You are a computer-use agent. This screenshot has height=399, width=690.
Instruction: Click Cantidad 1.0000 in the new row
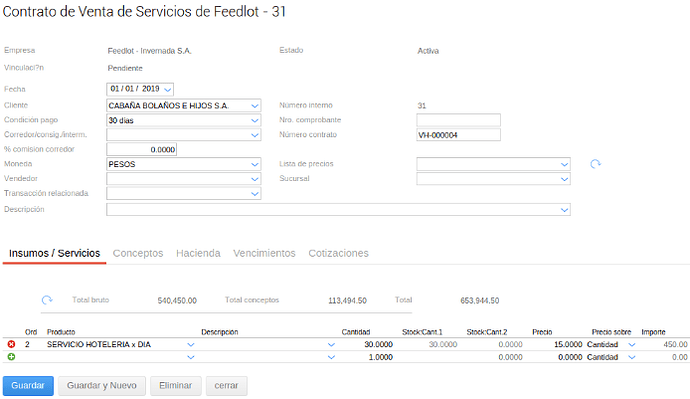[x=381, y=357]
